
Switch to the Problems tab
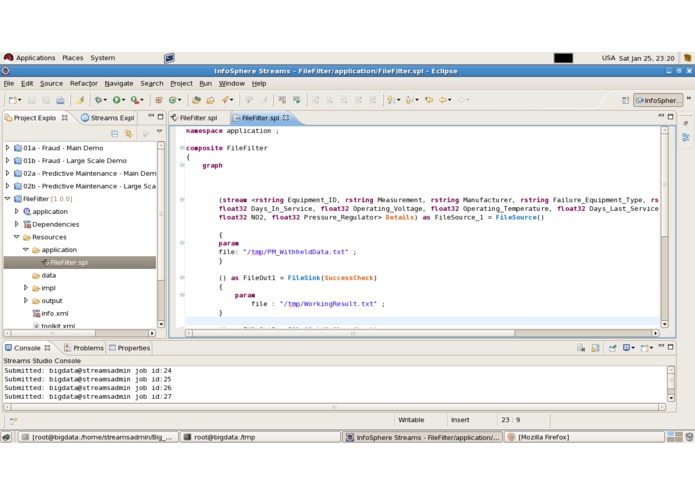84,348
